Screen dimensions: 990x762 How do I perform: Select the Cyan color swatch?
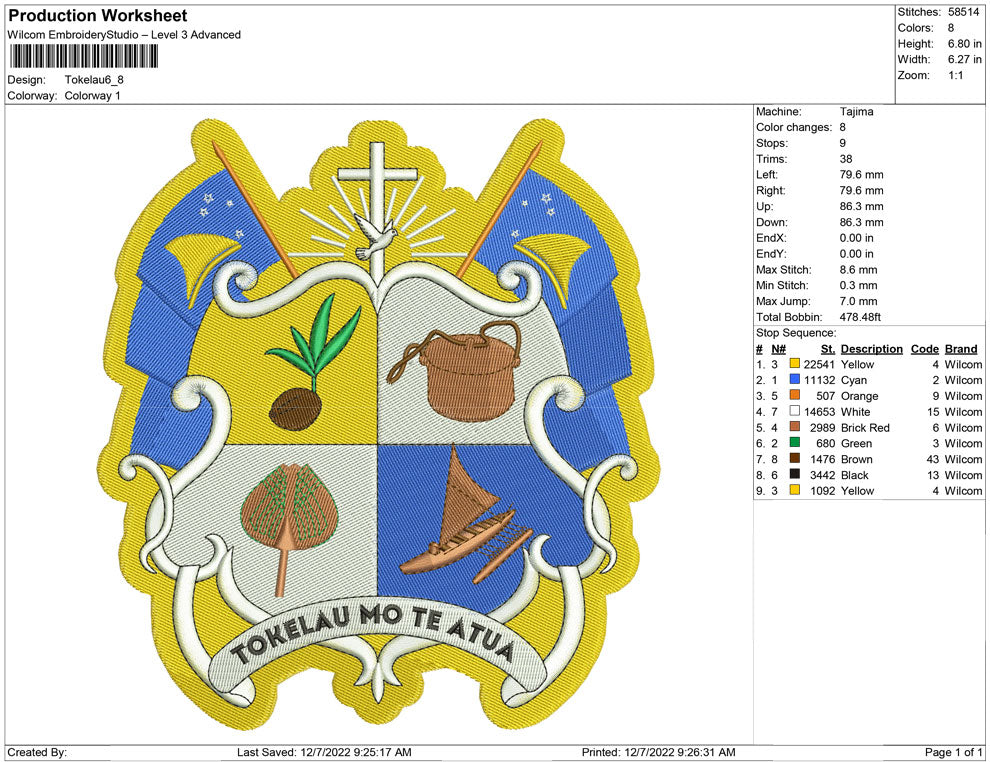click(794, 379)
